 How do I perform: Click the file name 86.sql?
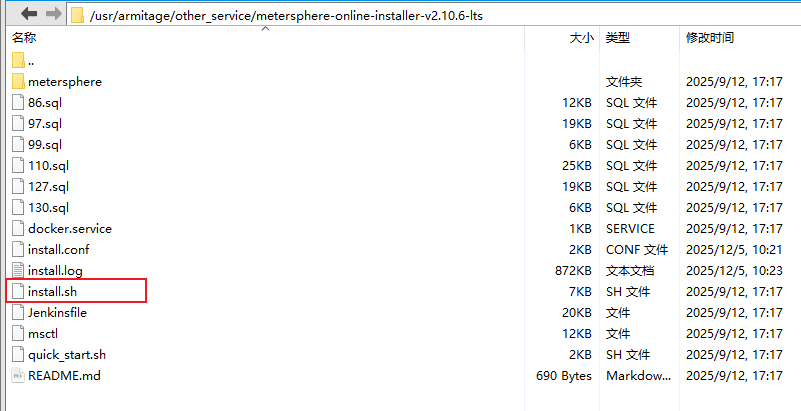tap(45, 103)
